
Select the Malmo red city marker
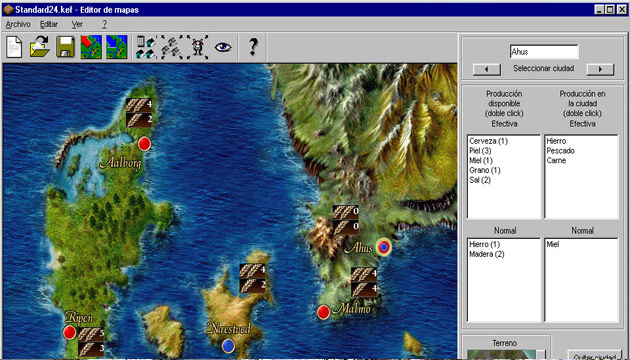(x=323, y=312)
